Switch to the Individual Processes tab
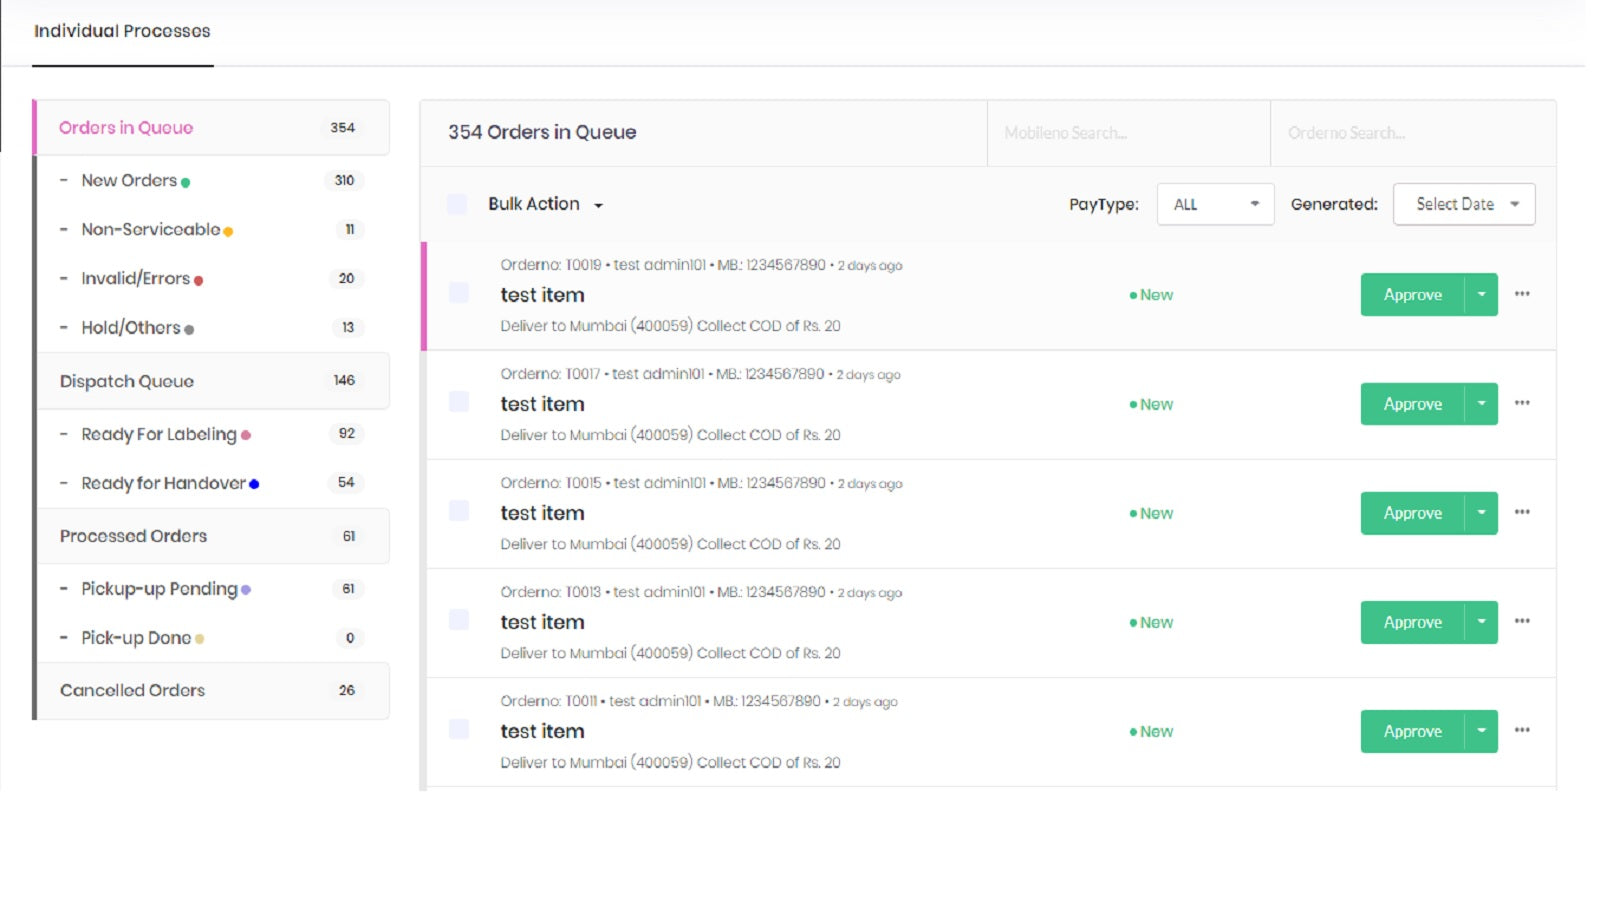The height and width of the screenshot is (900, 1600). tap(122, 31)
